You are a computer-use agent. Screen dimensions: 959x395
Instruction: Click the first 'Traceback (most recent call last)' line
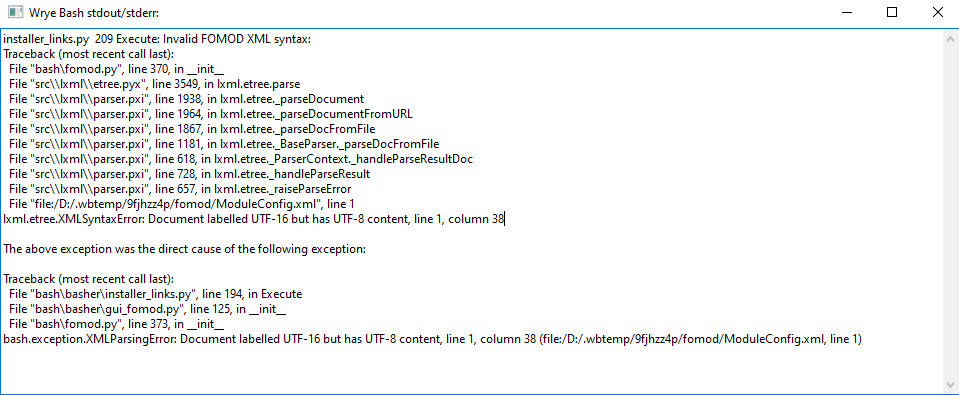click(89, 54)
